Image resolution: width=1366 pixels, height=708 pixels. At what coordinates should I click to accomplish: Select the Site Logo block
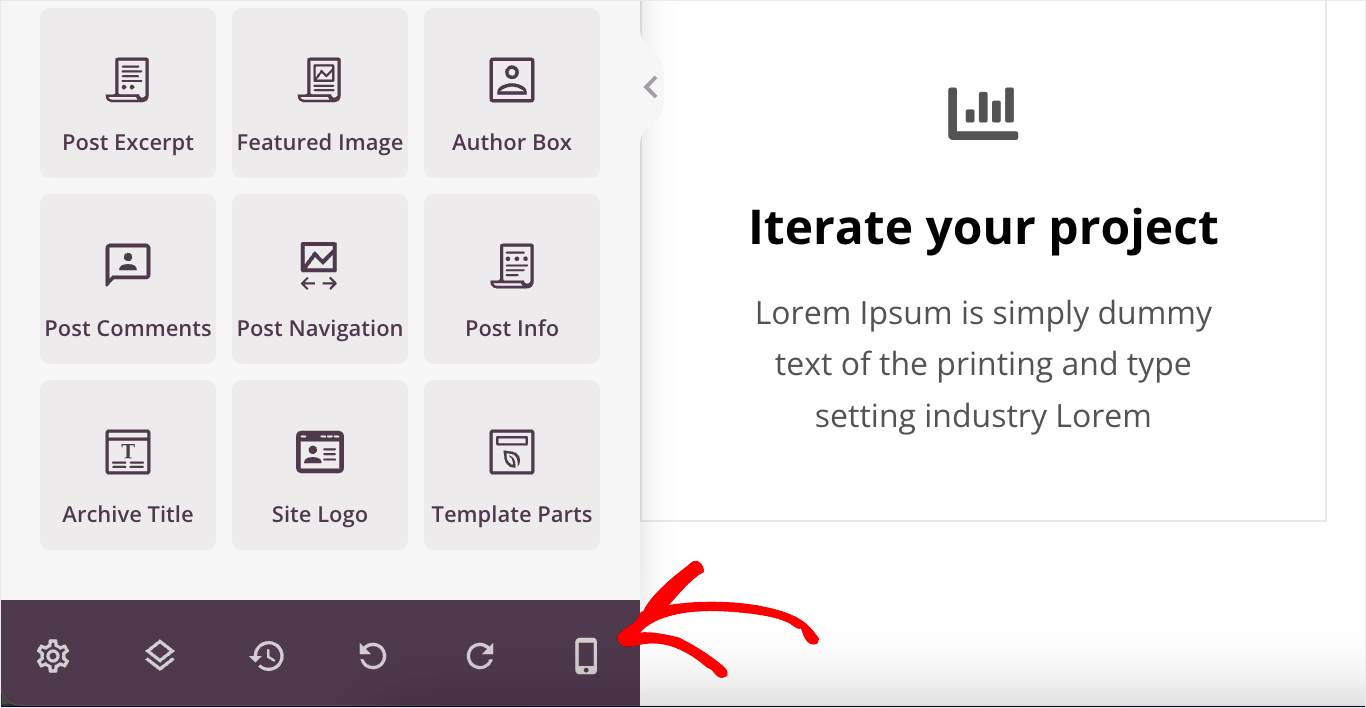pyautogui.click(x=320, y=465)
